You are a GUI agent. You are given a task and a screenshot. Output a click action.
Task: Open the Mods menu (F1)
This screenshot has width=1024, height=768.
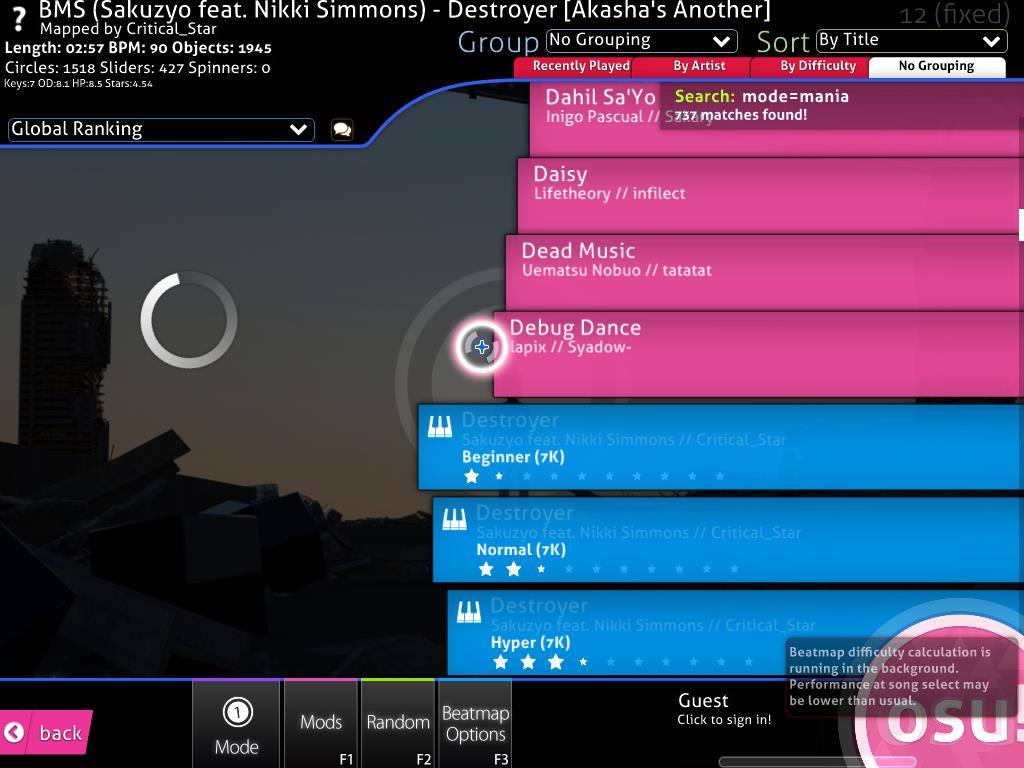point(321,724)
